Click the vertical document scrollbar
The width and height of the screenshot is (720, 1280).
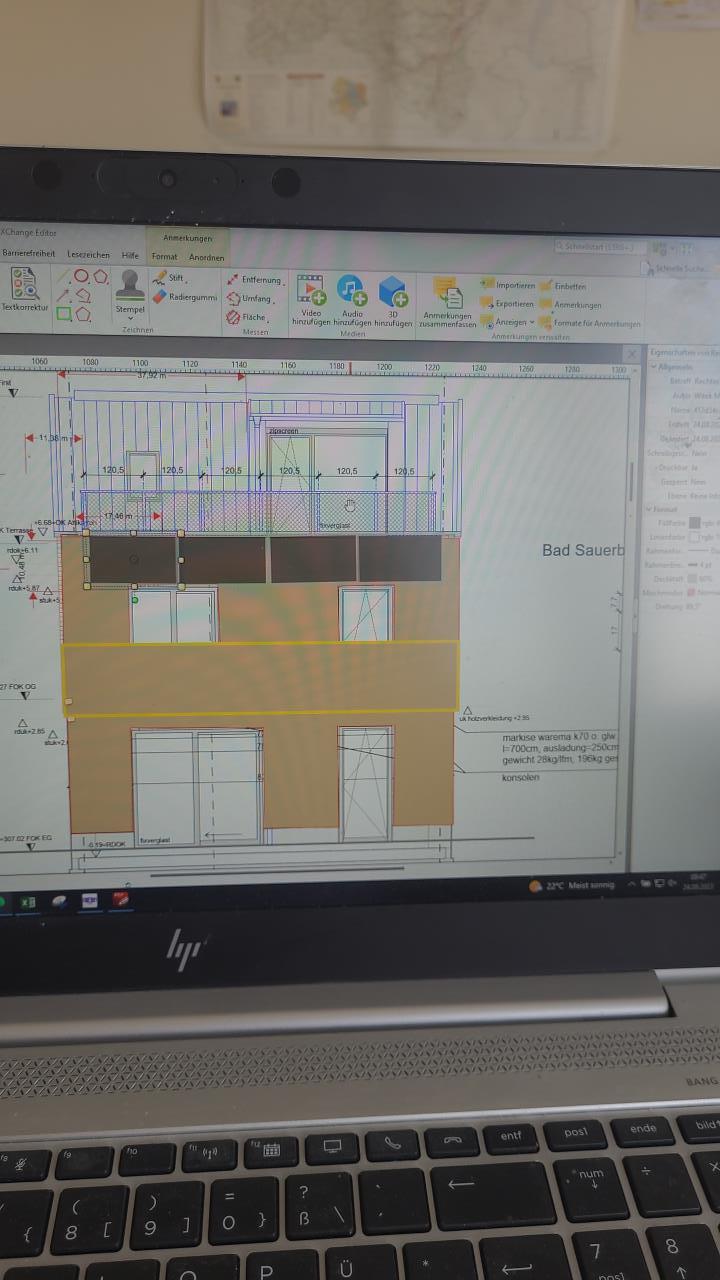click(630, 480)
